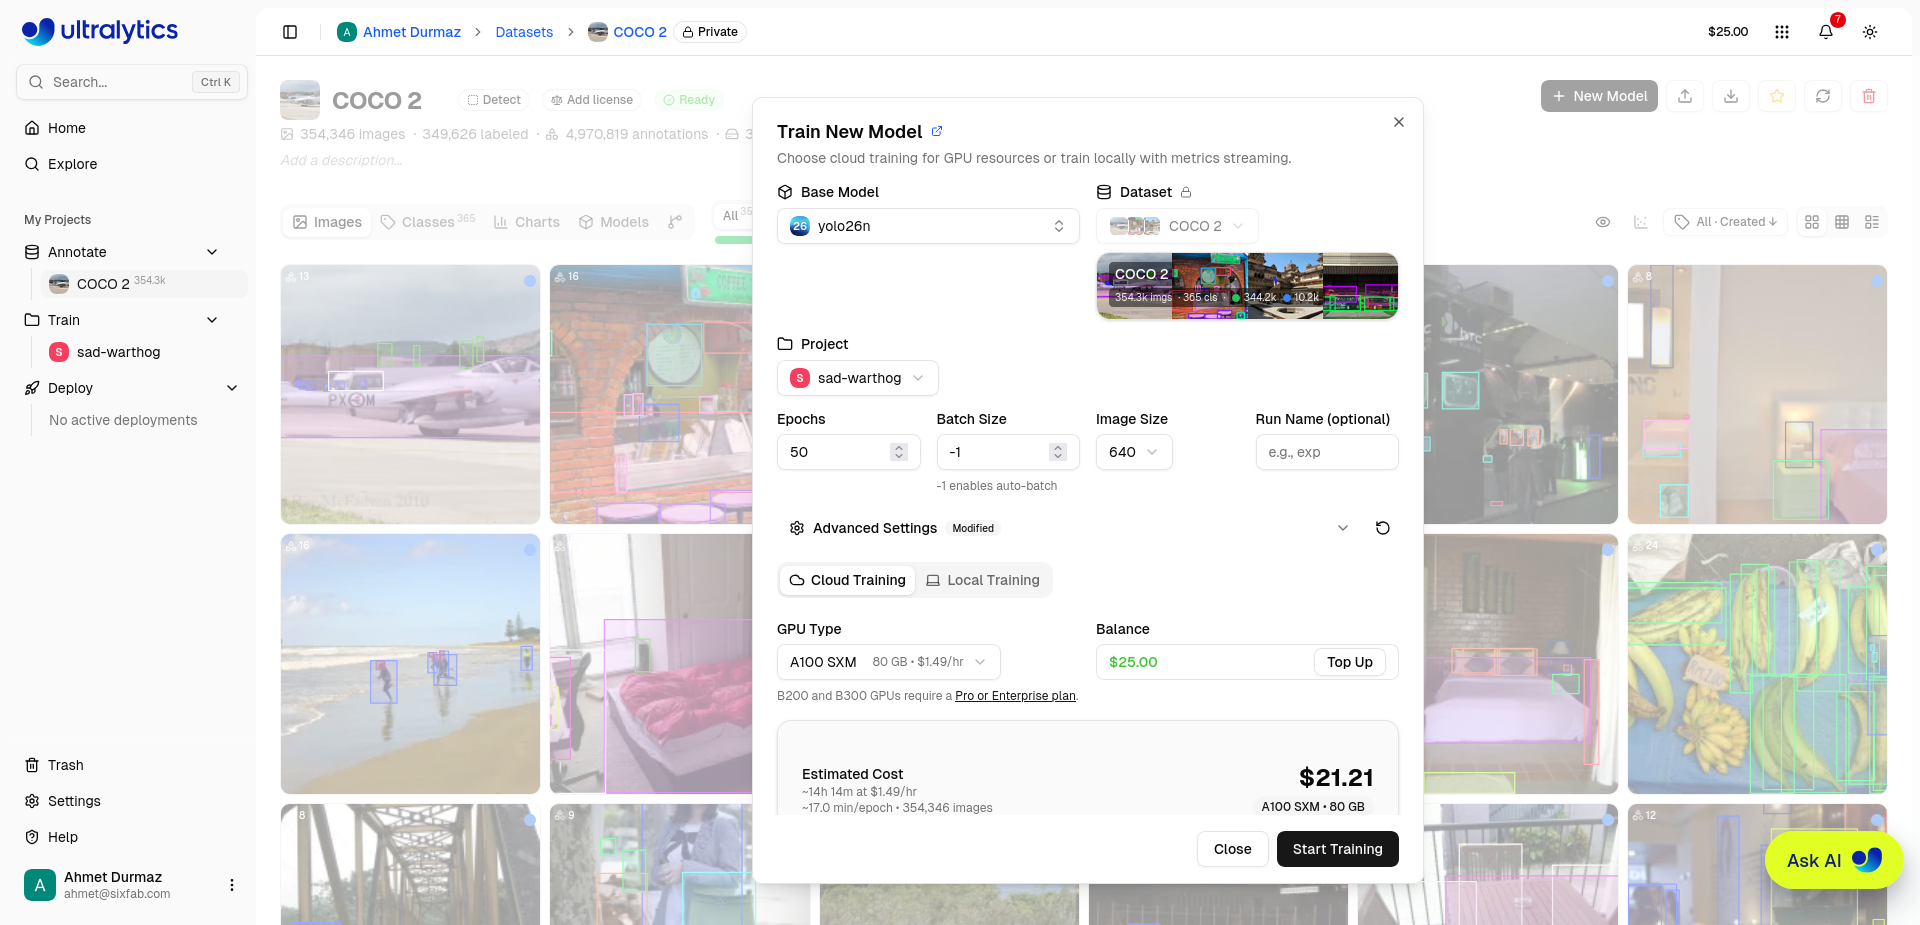Click the Run Name input field
The image size is (1920, 925).
pos(1327,452)
